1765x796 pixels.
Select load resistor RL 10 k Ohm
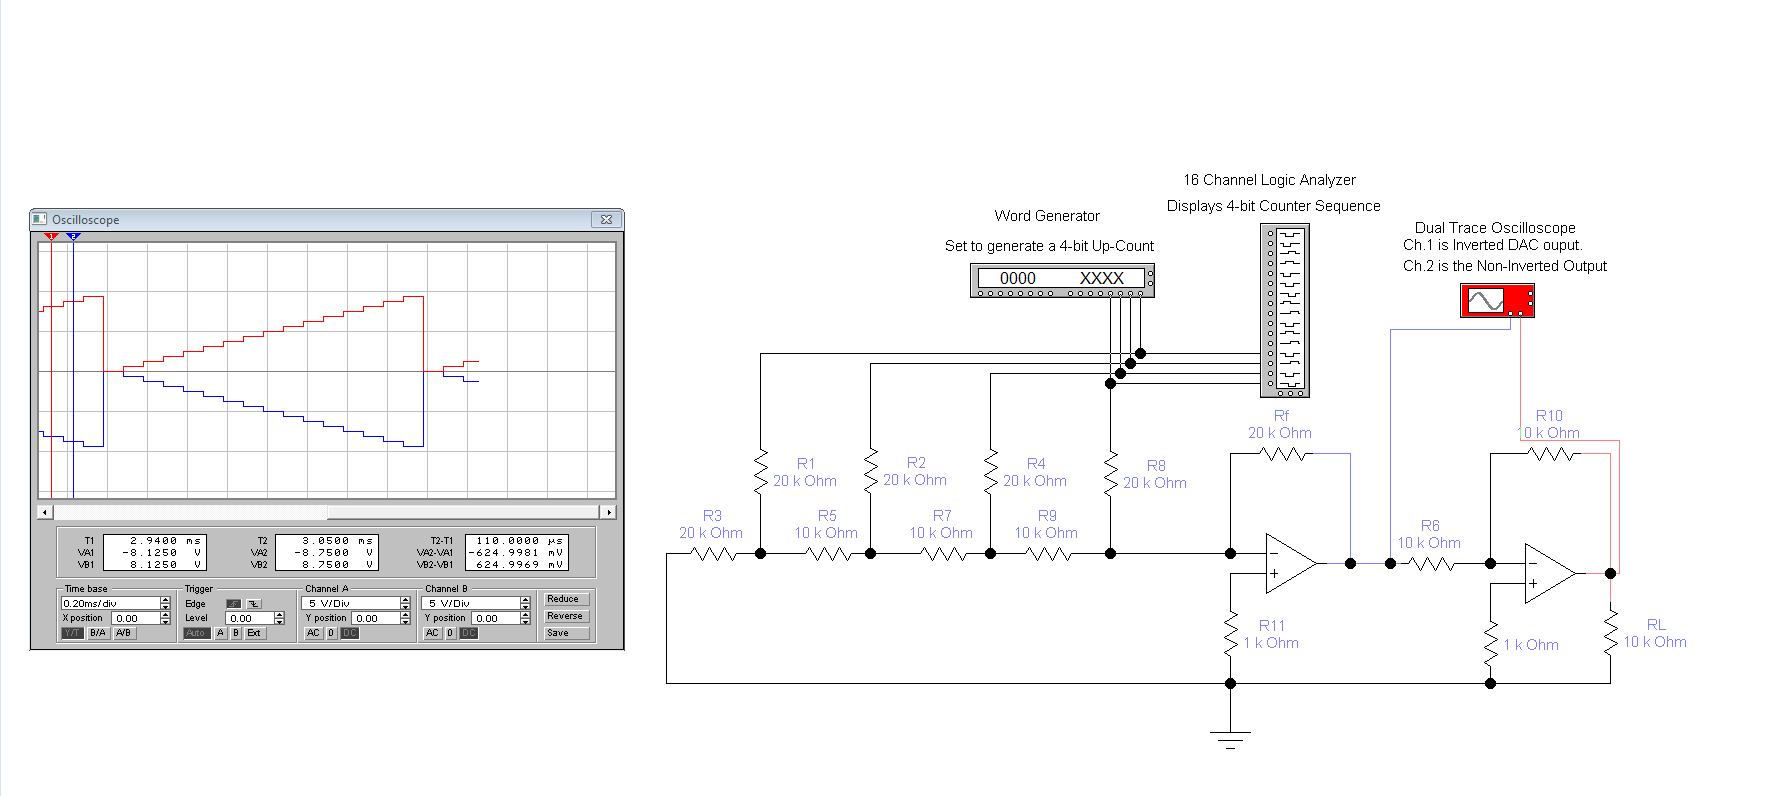tap(1611, 633)
